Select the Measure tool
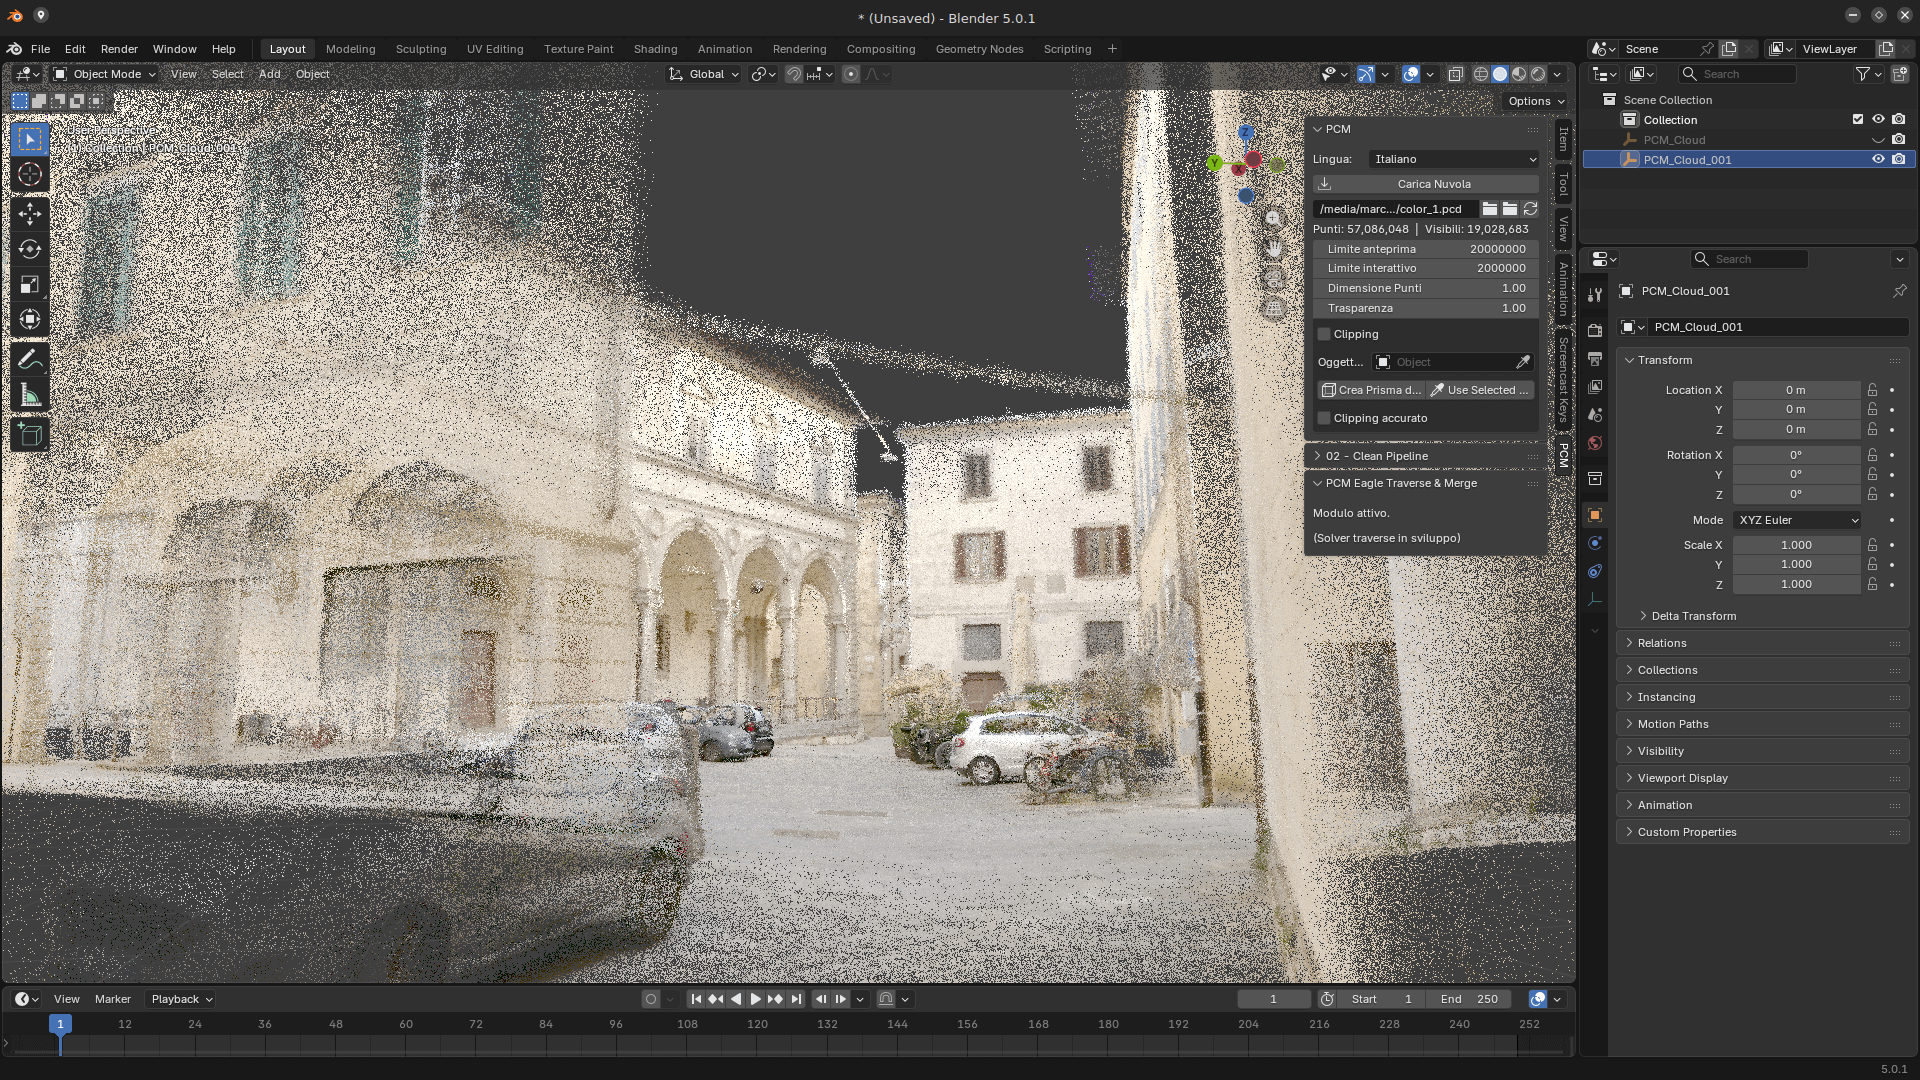Image resolution: width=1920 pixels, height=1080 pixels. tap(30, 395)
